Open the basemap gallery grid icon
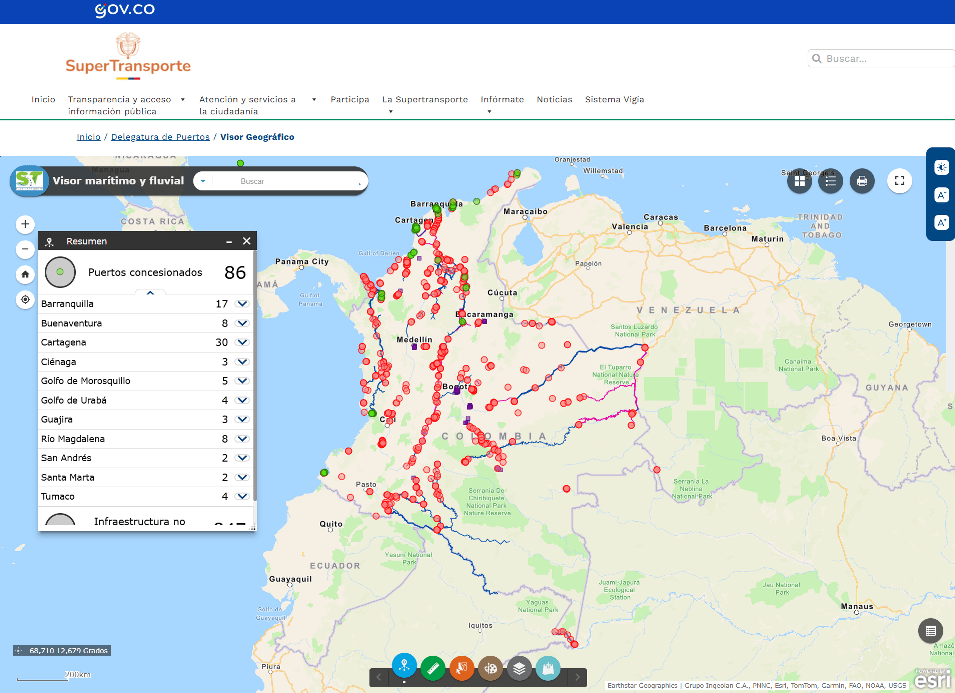The width and height of the screenshot is (955, 693). tap(799, 181)
